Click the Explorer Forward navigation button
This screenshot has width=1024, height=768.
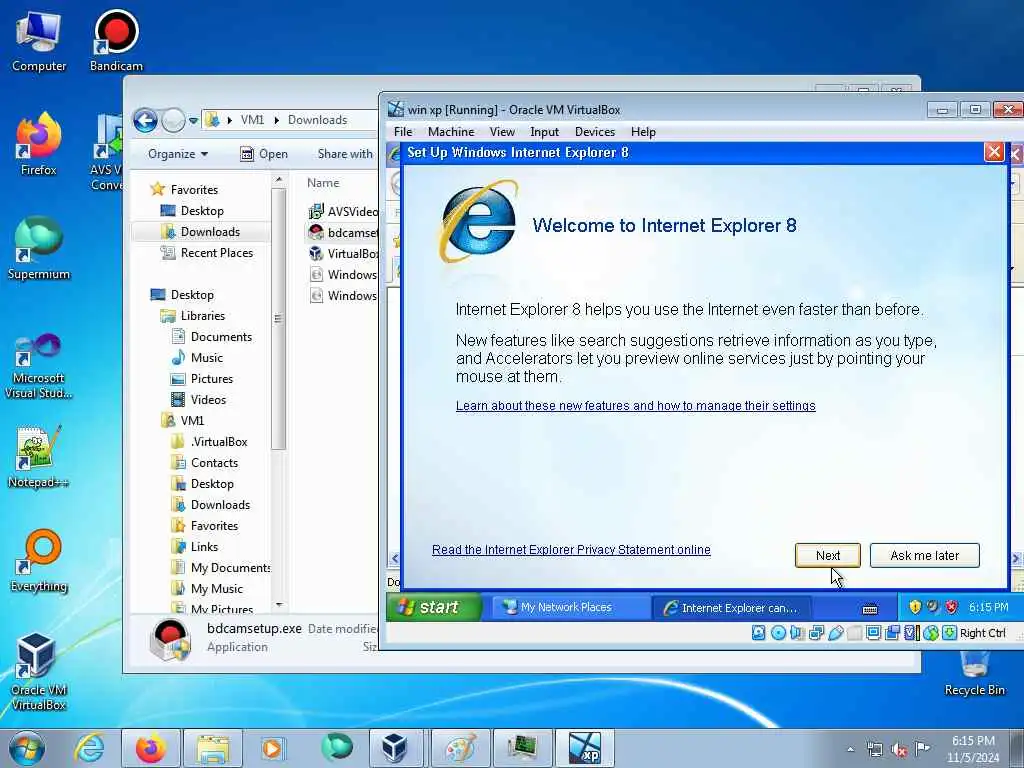[173, 120]
